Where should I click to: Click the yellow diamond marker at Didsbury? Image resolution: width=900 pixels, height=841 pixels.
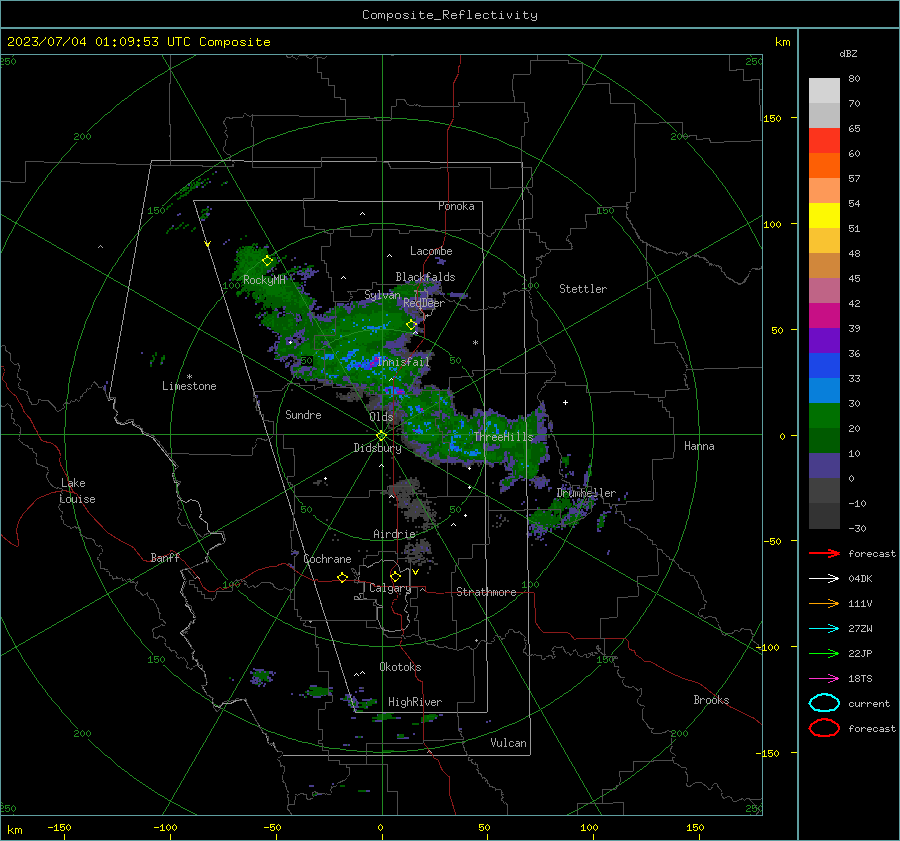(381, 436)
